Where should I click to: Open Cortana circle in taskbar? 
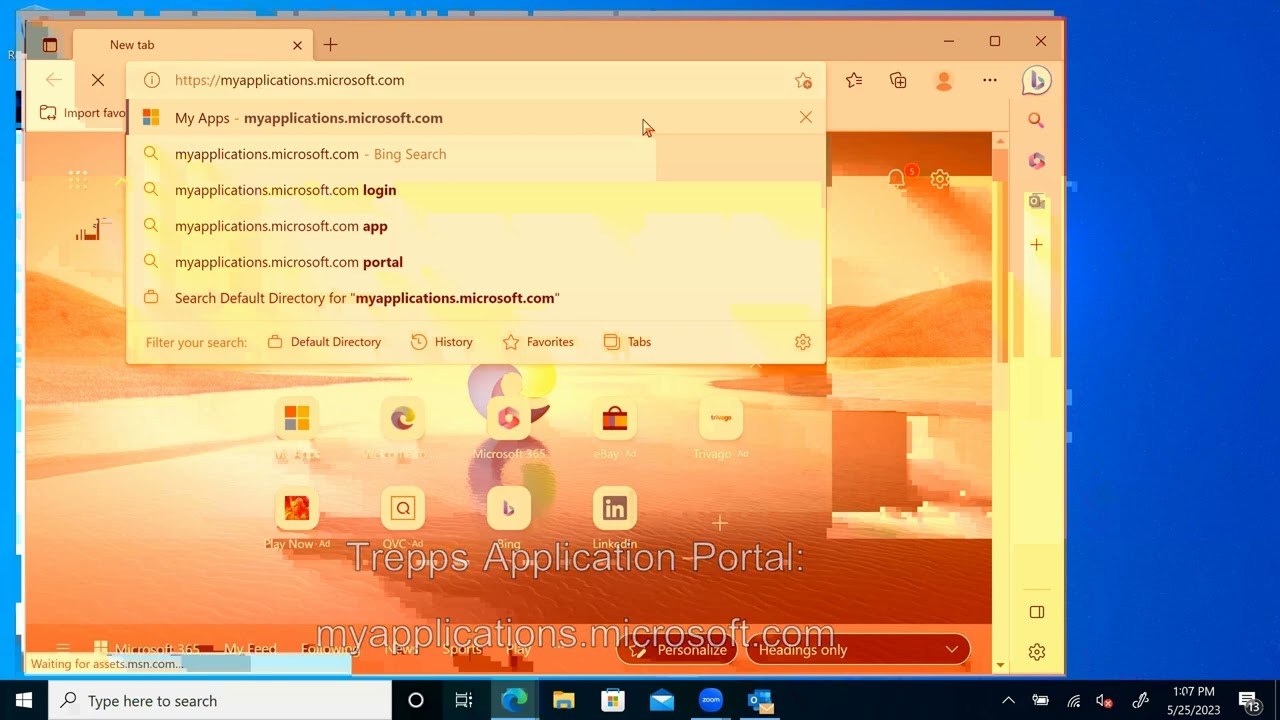click(416, 700)
